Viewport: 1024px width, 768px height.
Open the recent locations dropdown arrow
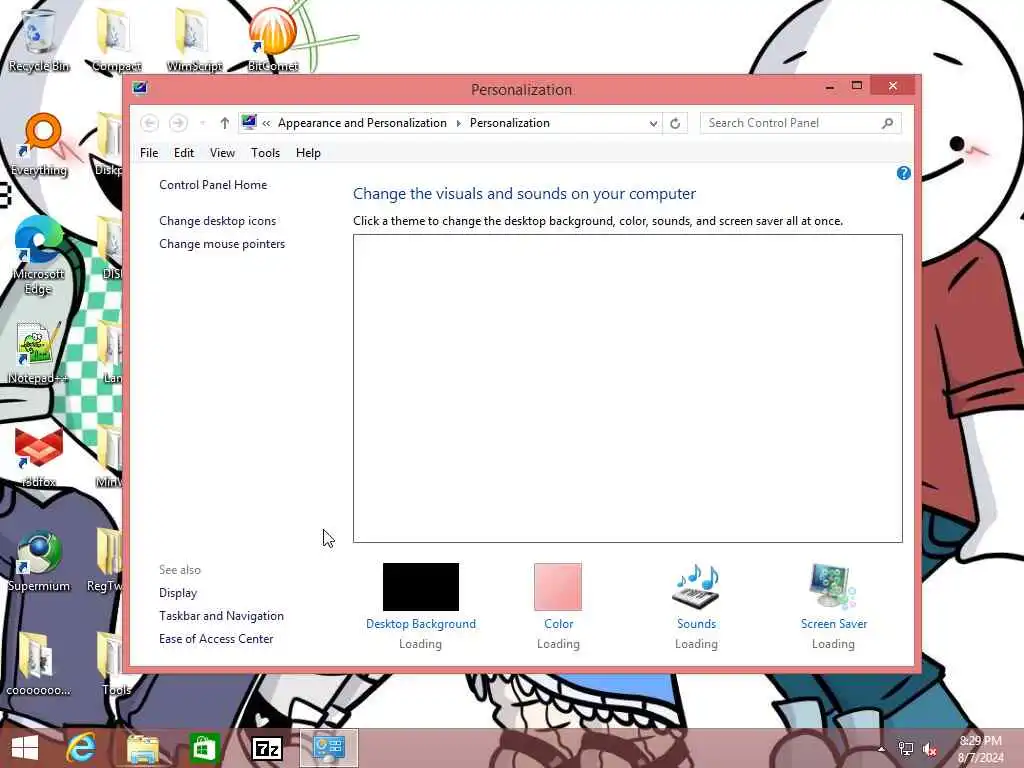[202, 123]
